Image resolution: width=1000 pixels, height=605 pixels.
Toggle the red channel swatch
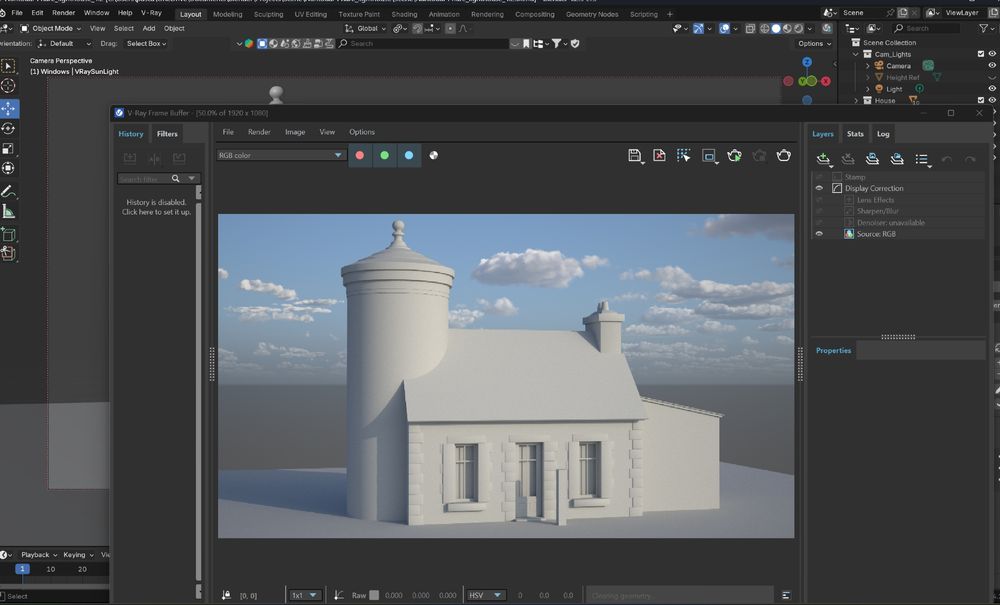coord(360,156)
